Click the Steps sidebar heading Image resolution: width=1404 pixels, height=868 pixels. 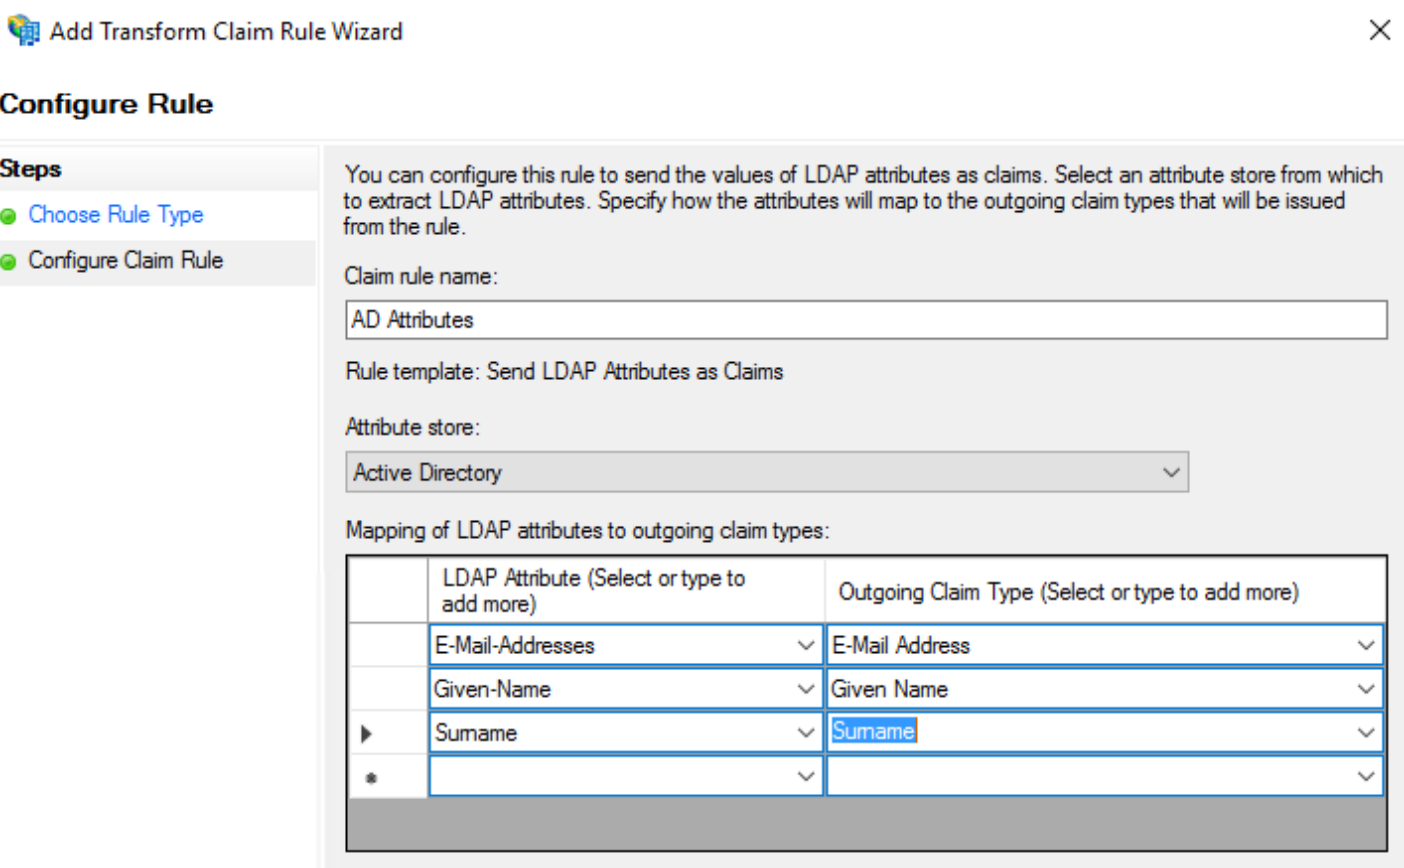click(31, 169)
